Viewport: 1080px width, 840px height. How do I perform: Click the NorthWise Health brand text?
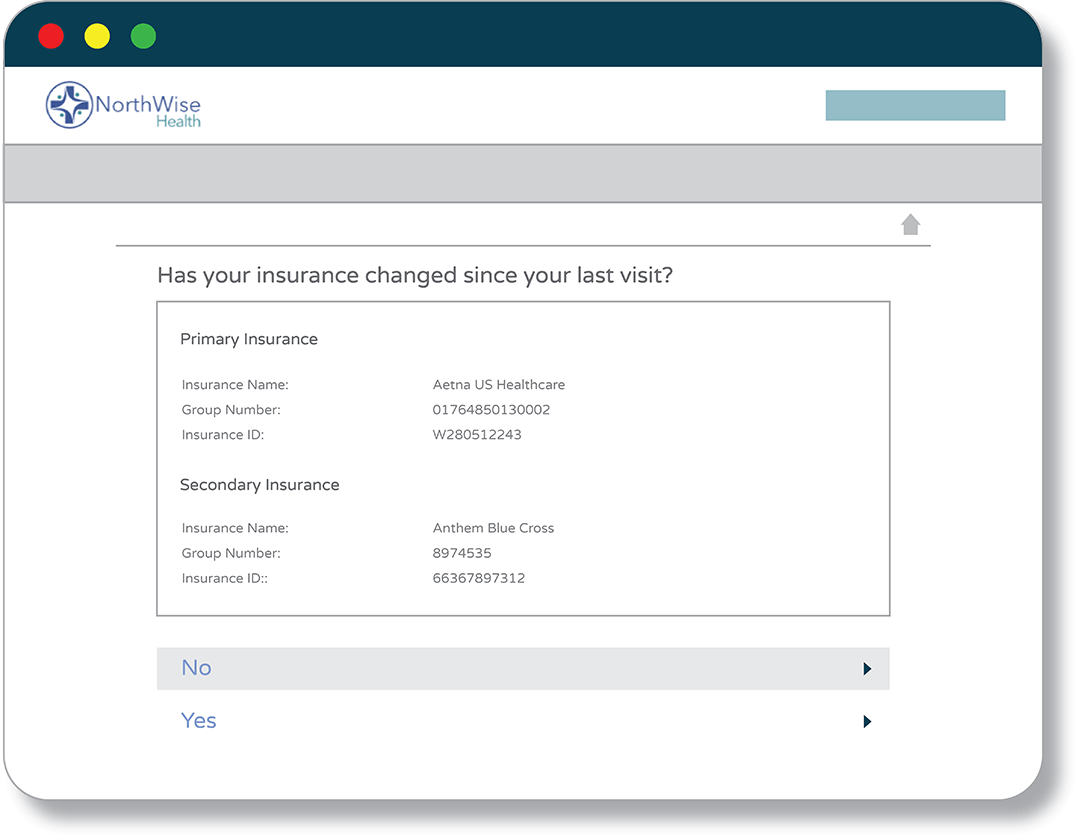[148, 108]
